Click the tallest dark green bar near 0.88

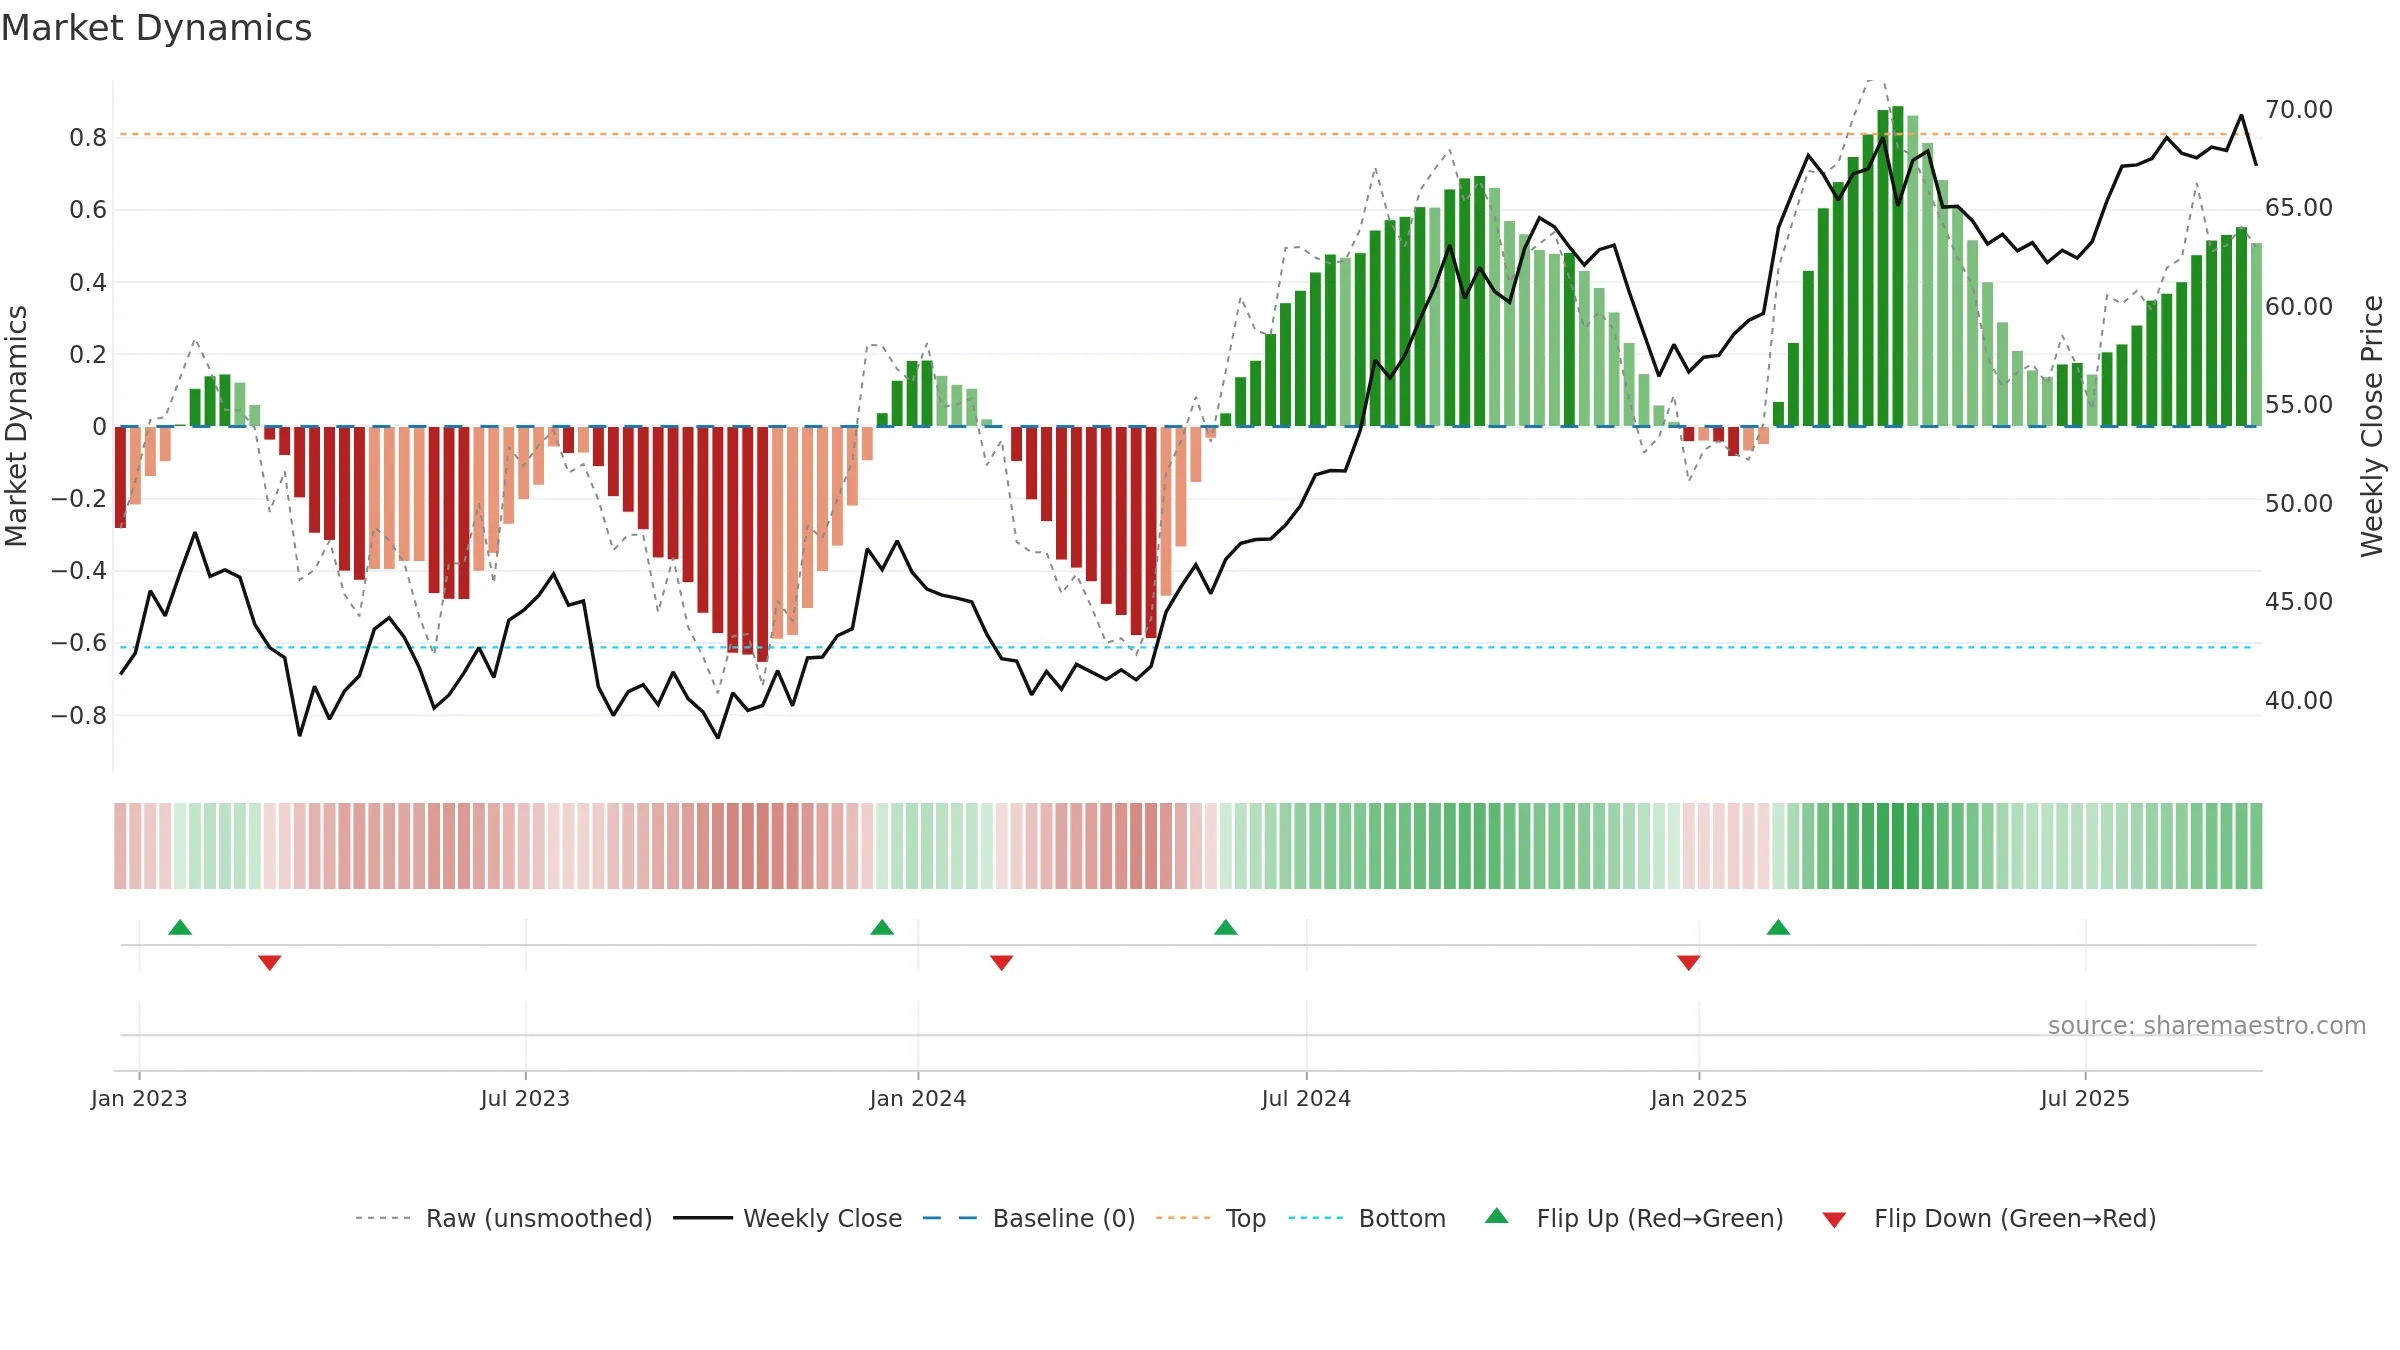click(x=1898, y=266)
